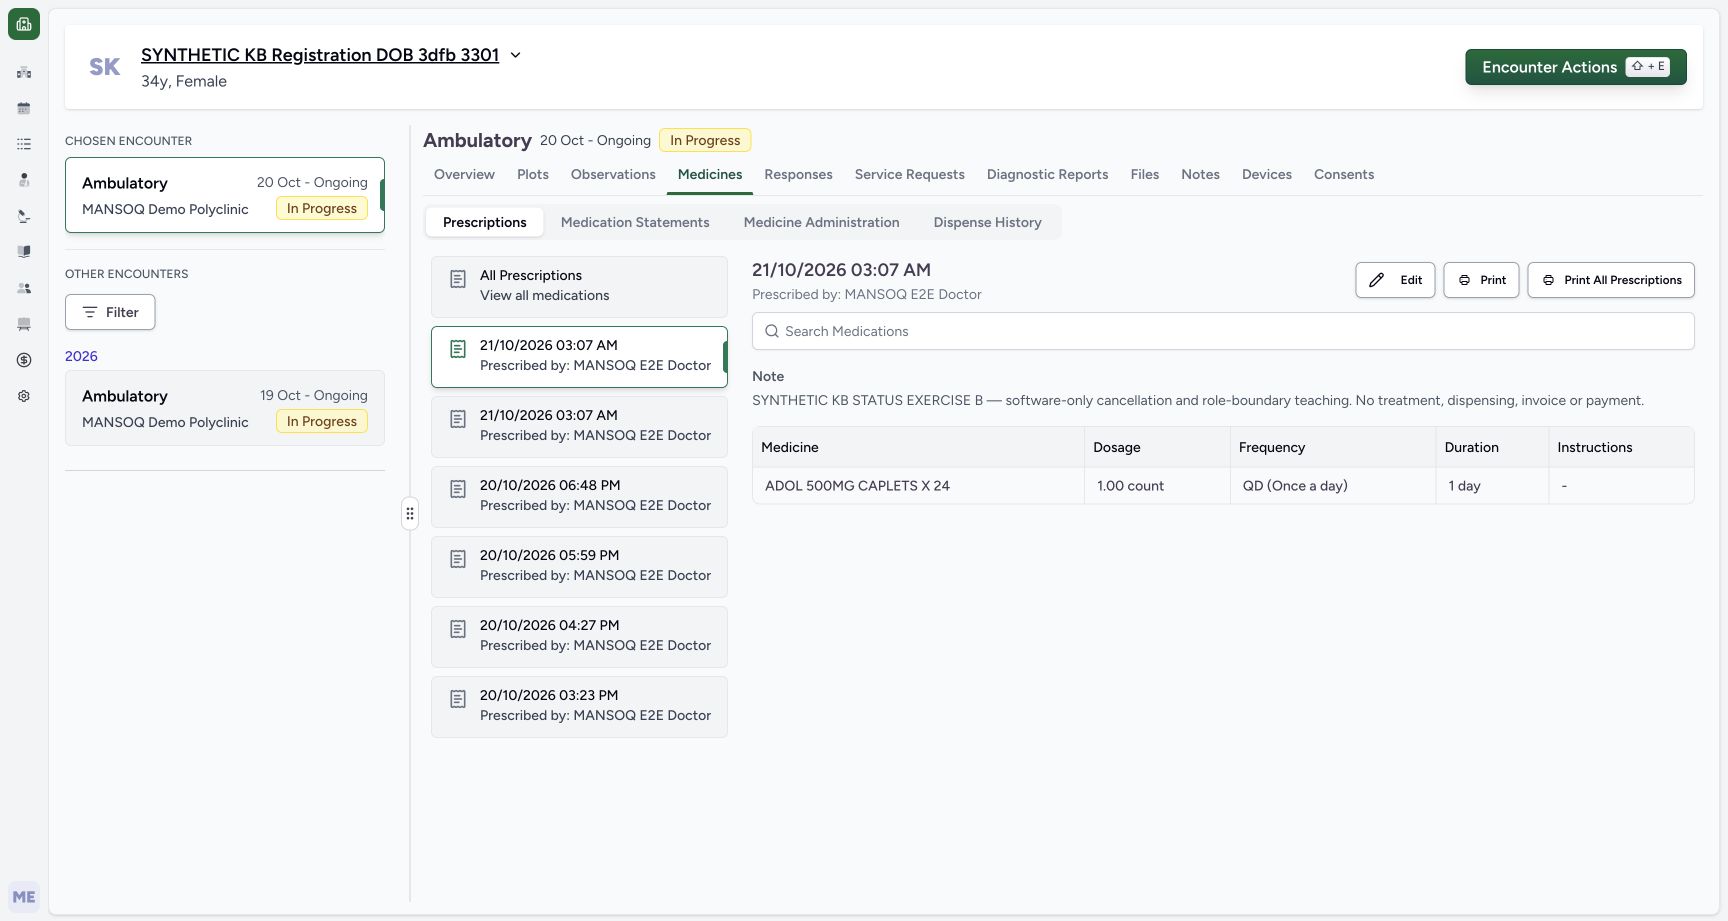Open the Dispense History sub-tab
1728x921 pixels.
point(987,222)
